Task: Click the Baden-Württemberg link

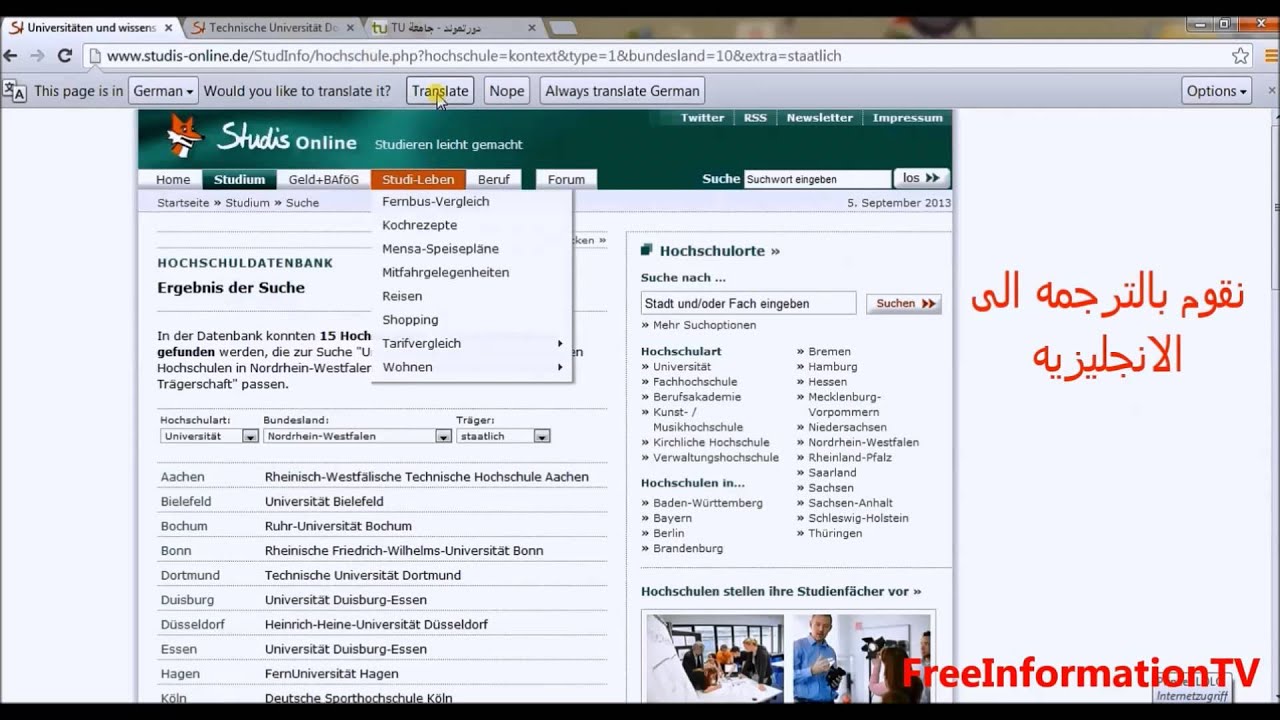Action: (x=708, y=503)
